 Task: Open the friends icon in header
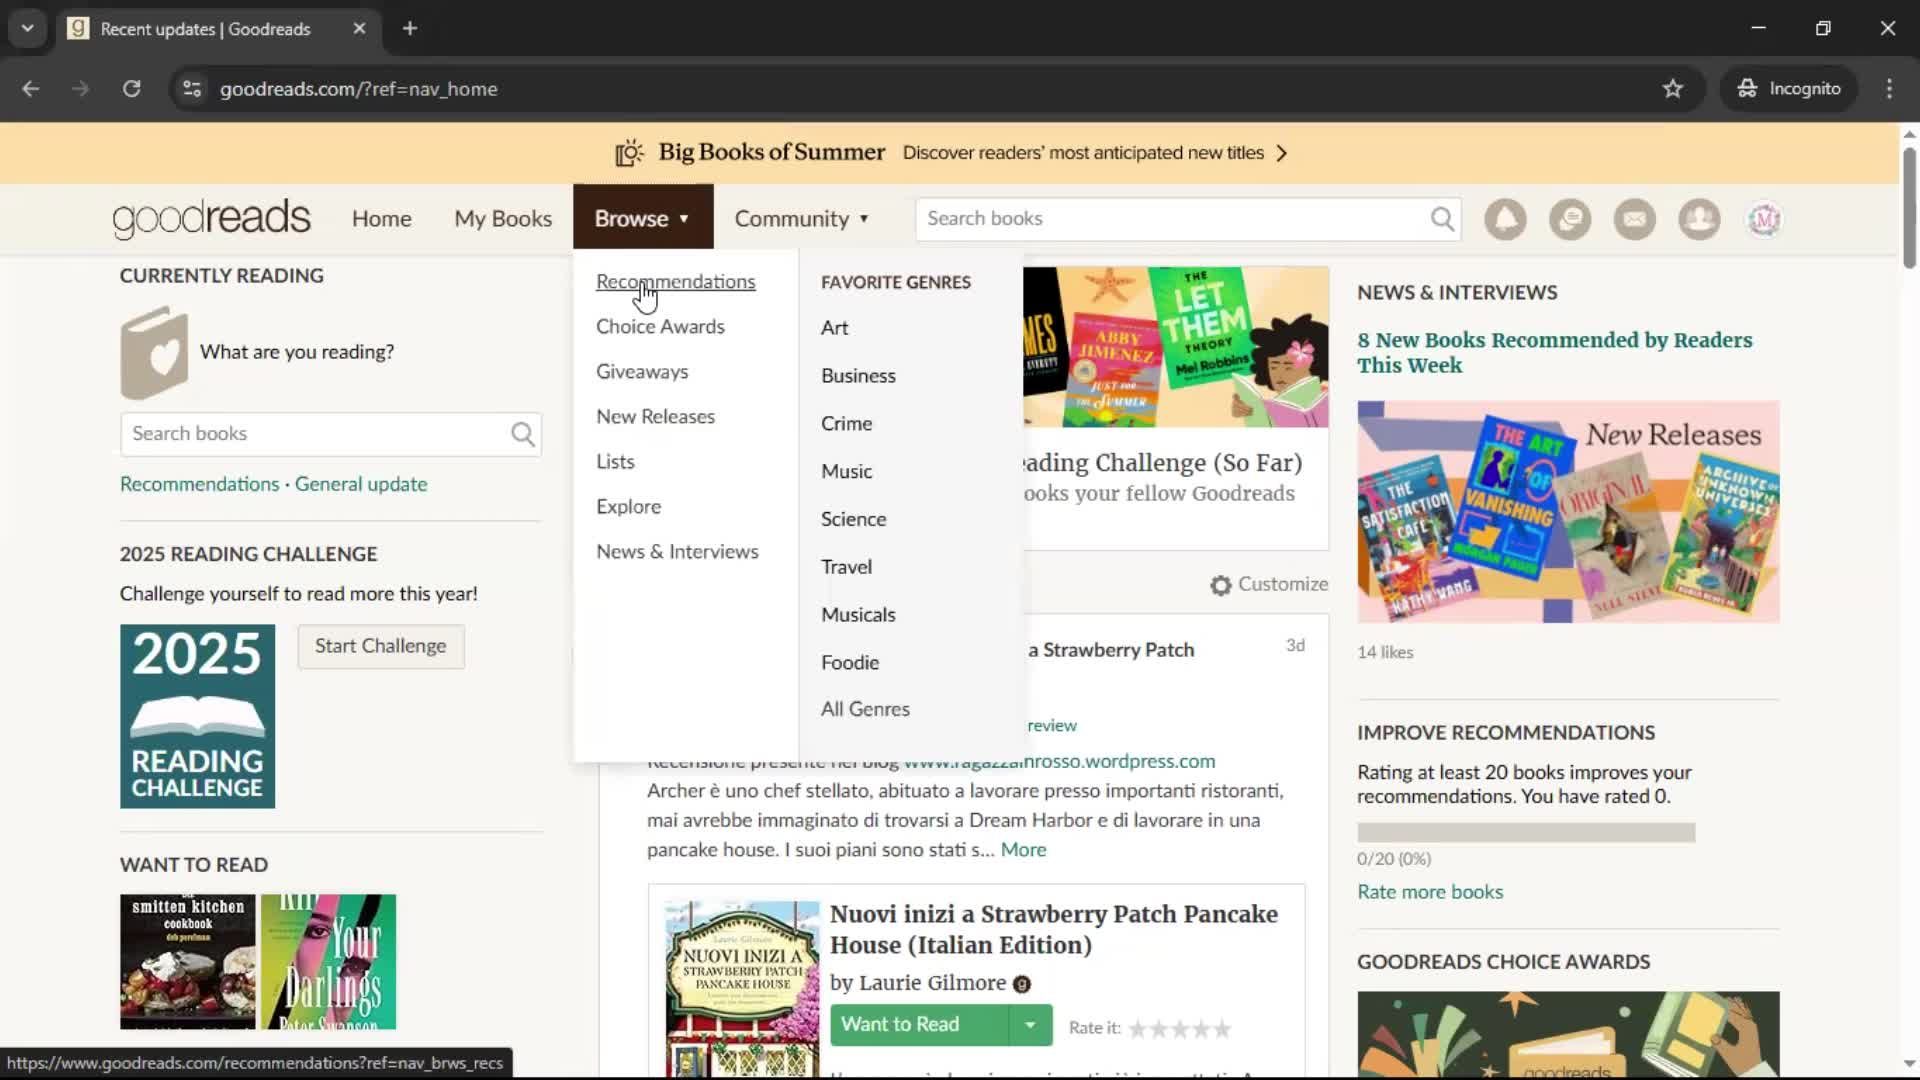coord(1699,219)
